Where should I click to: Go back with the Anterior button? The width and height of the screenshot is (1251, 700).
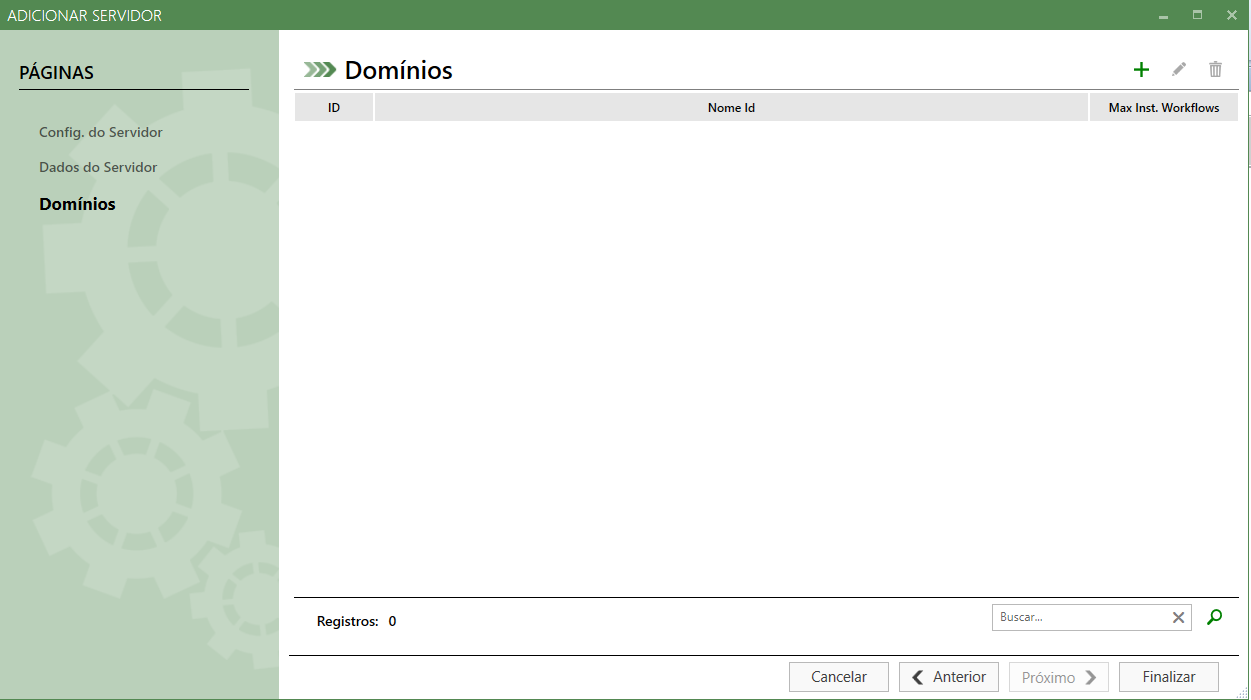click(x=949, y=677)
